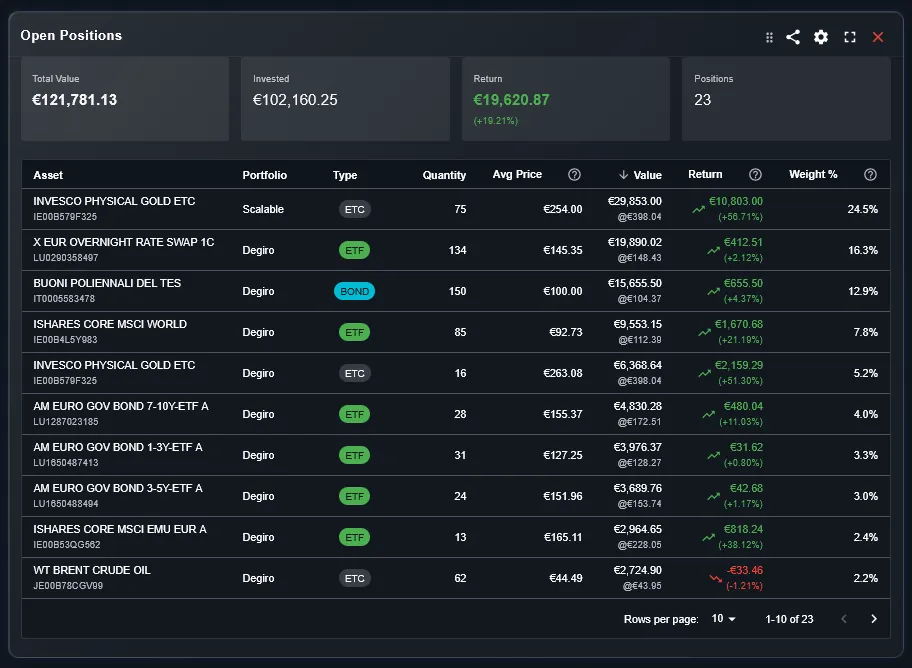Click the ETF badge on ISHARES CORE MSCI WORLD
This screenshot has height=668, width=912.
(354, 332)
